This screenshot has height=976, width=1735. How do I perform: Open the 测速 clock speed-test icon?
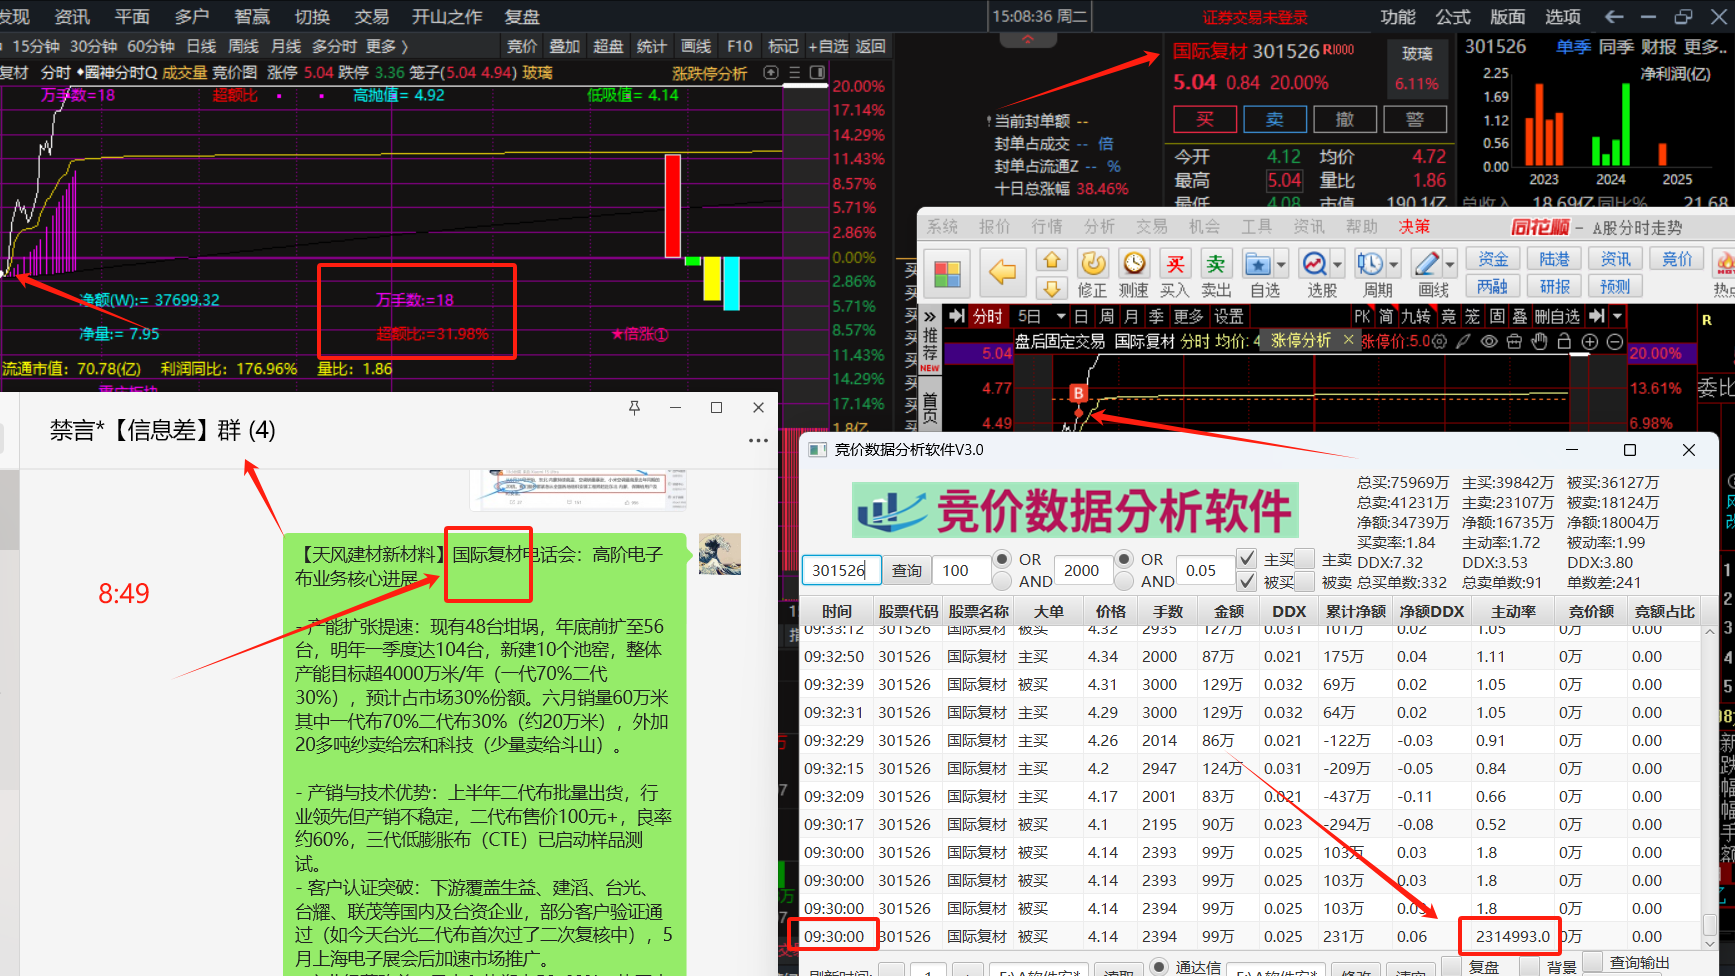[x=1134, y=263]
